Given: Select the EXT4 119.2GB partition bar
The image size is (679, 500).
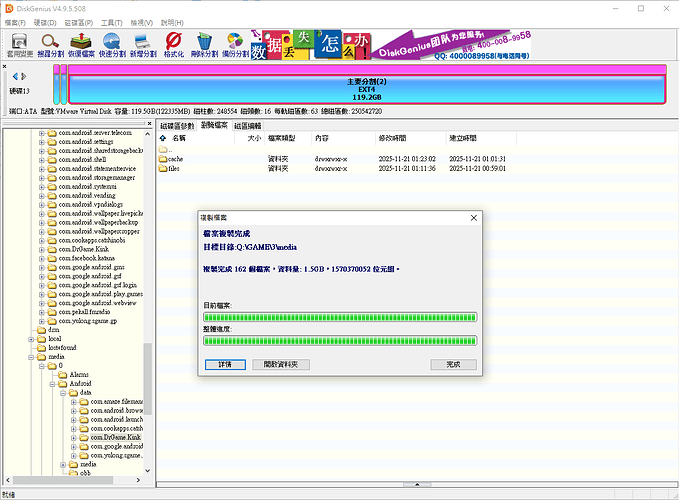Looking at the screenshot, I should point(366,88).
